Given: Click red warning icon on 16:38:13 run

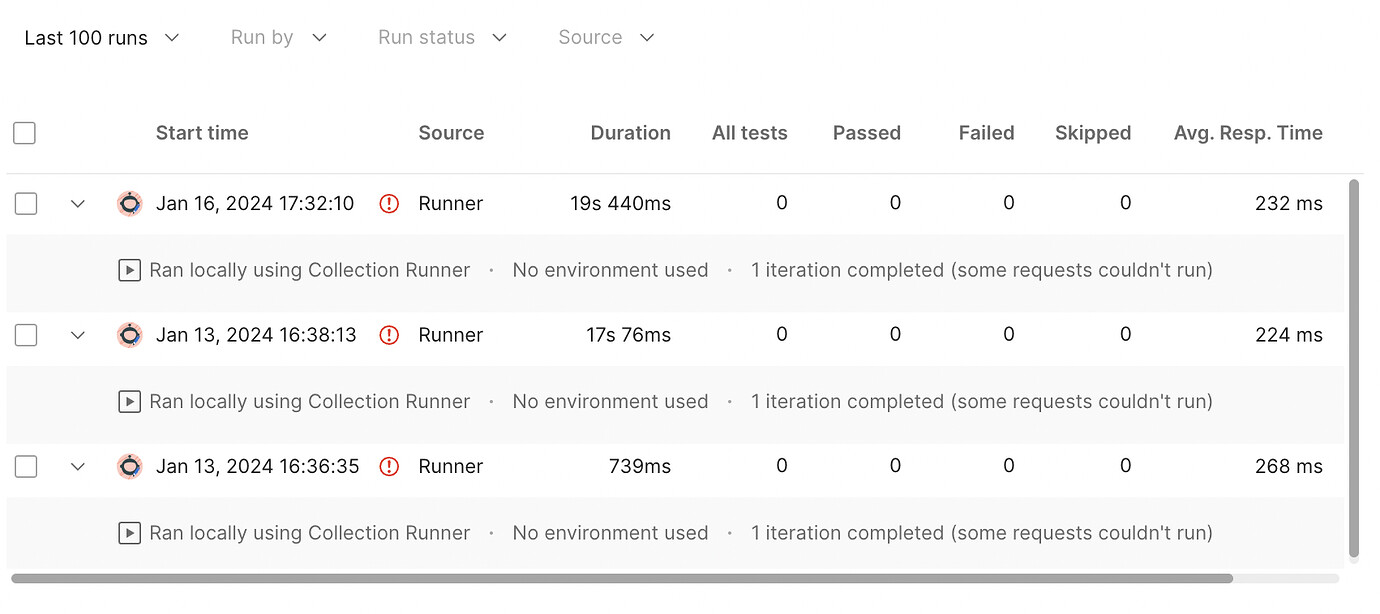Looking at the screenshot, I should [x=389, y=336].
